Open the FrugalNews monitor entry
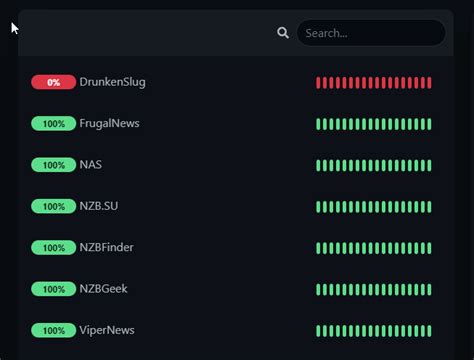The image size is (474, 360). (x=236, y=124)
